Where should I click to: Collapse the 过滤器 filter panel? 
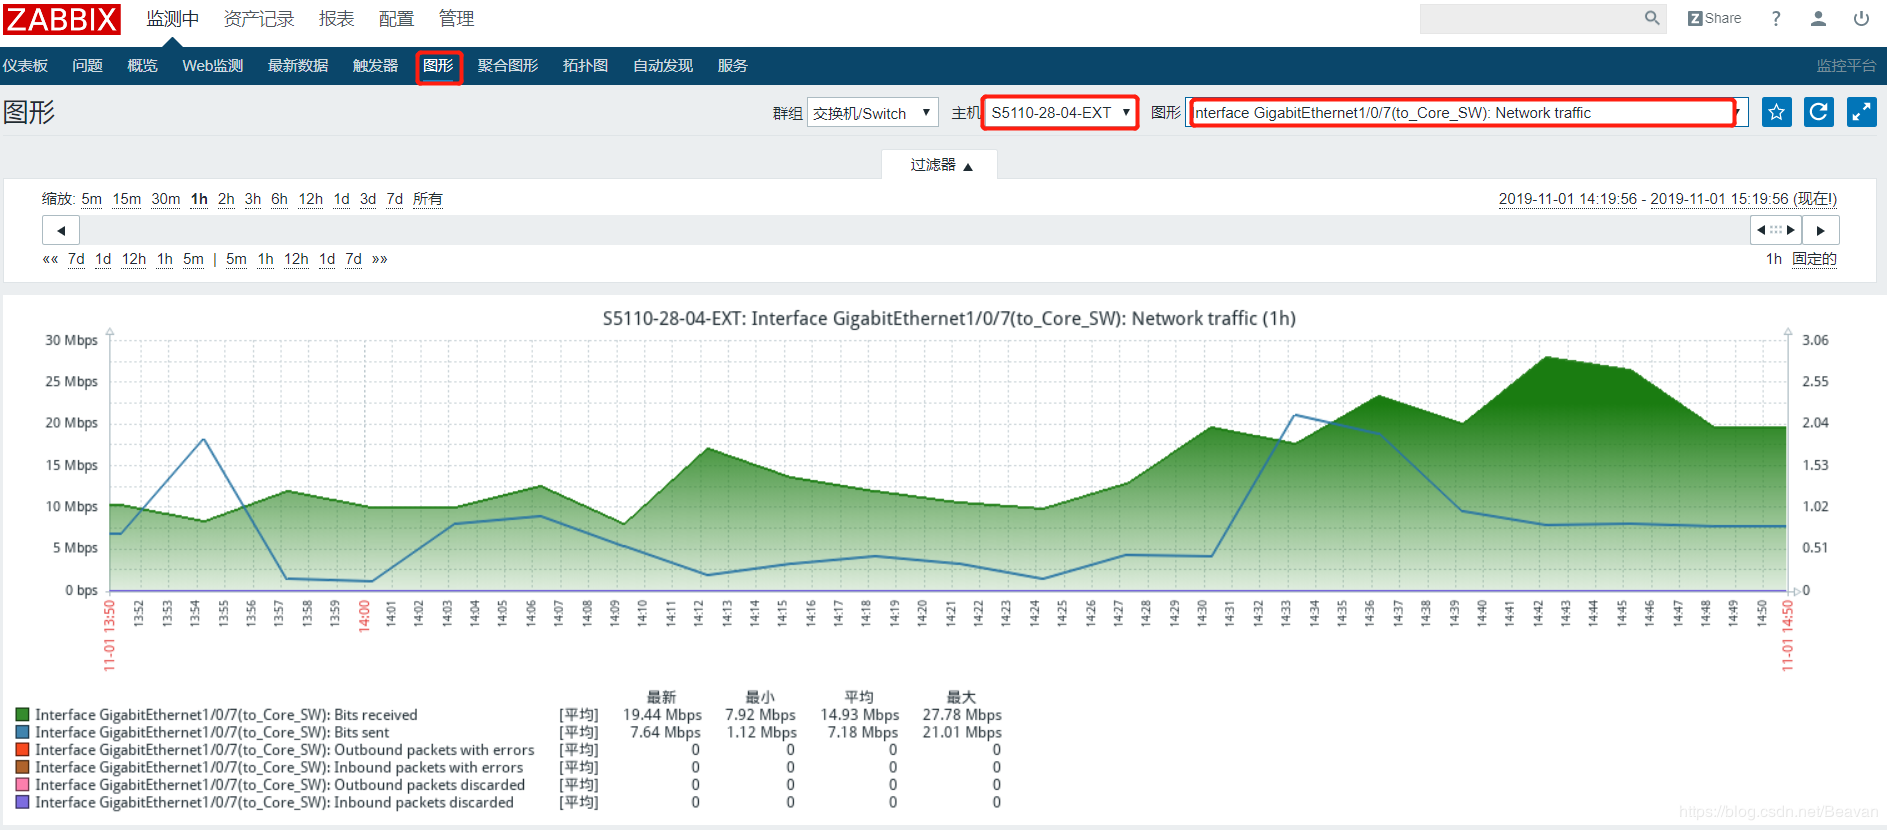pyautogui.click(x=940, y=165)
